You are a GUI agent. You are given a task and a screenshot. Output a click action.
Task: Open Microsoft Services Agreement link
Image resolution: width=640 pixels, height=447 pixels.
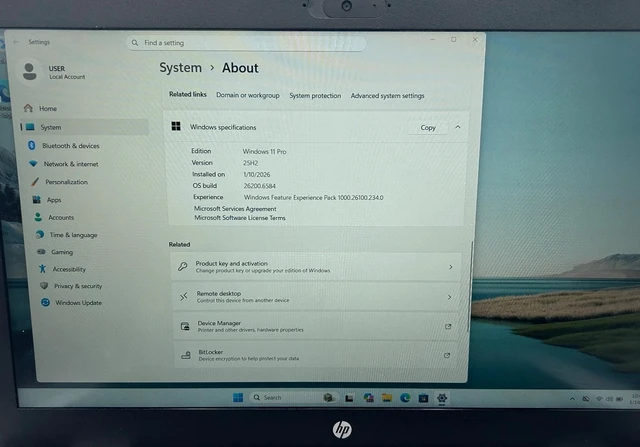[235, 209]
